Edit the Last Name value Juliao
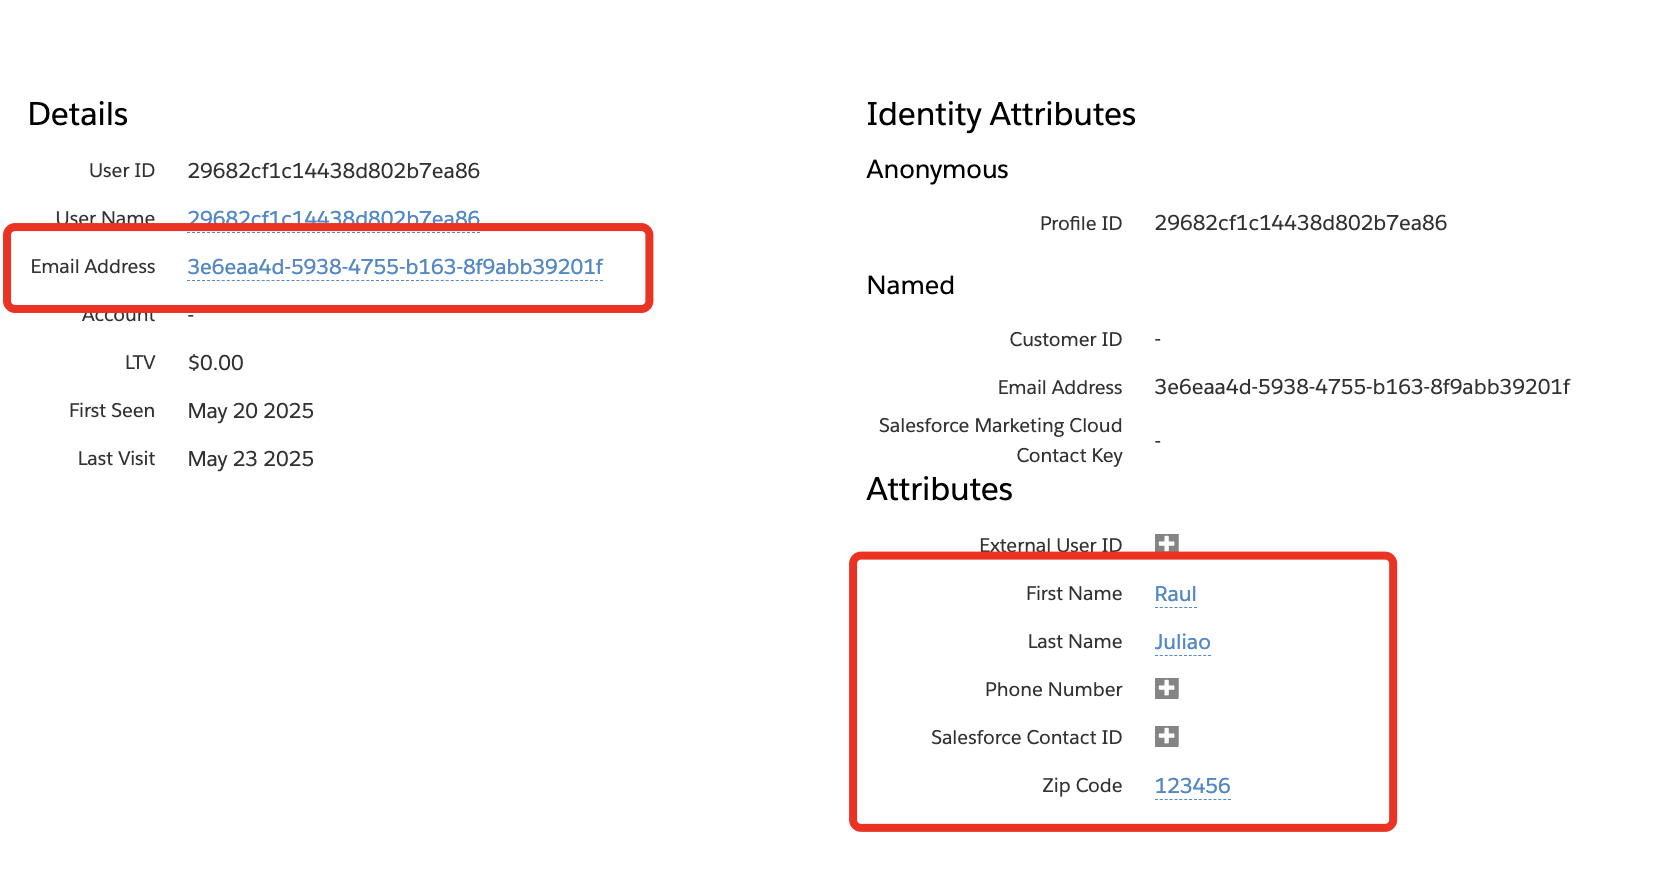 point(1182,642)
